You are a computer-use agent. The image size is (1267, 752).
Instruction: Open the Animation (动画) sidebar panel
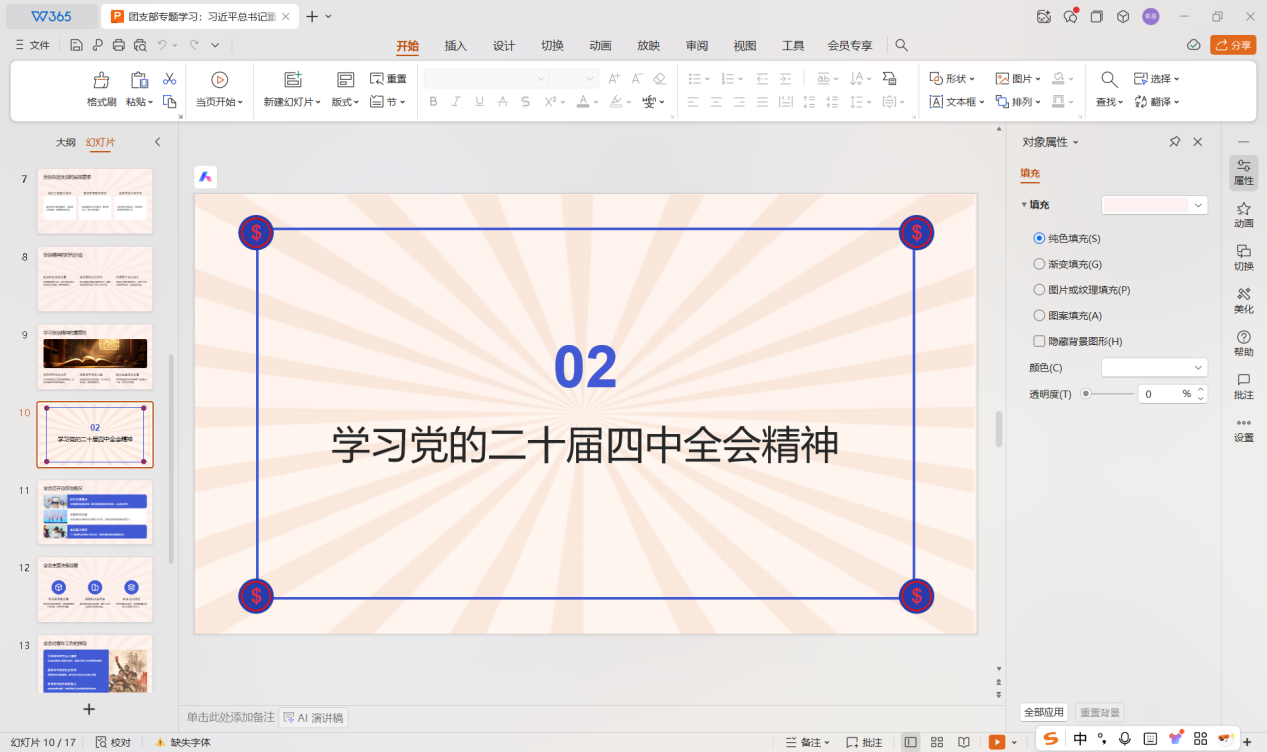(x=1243, y=214)
